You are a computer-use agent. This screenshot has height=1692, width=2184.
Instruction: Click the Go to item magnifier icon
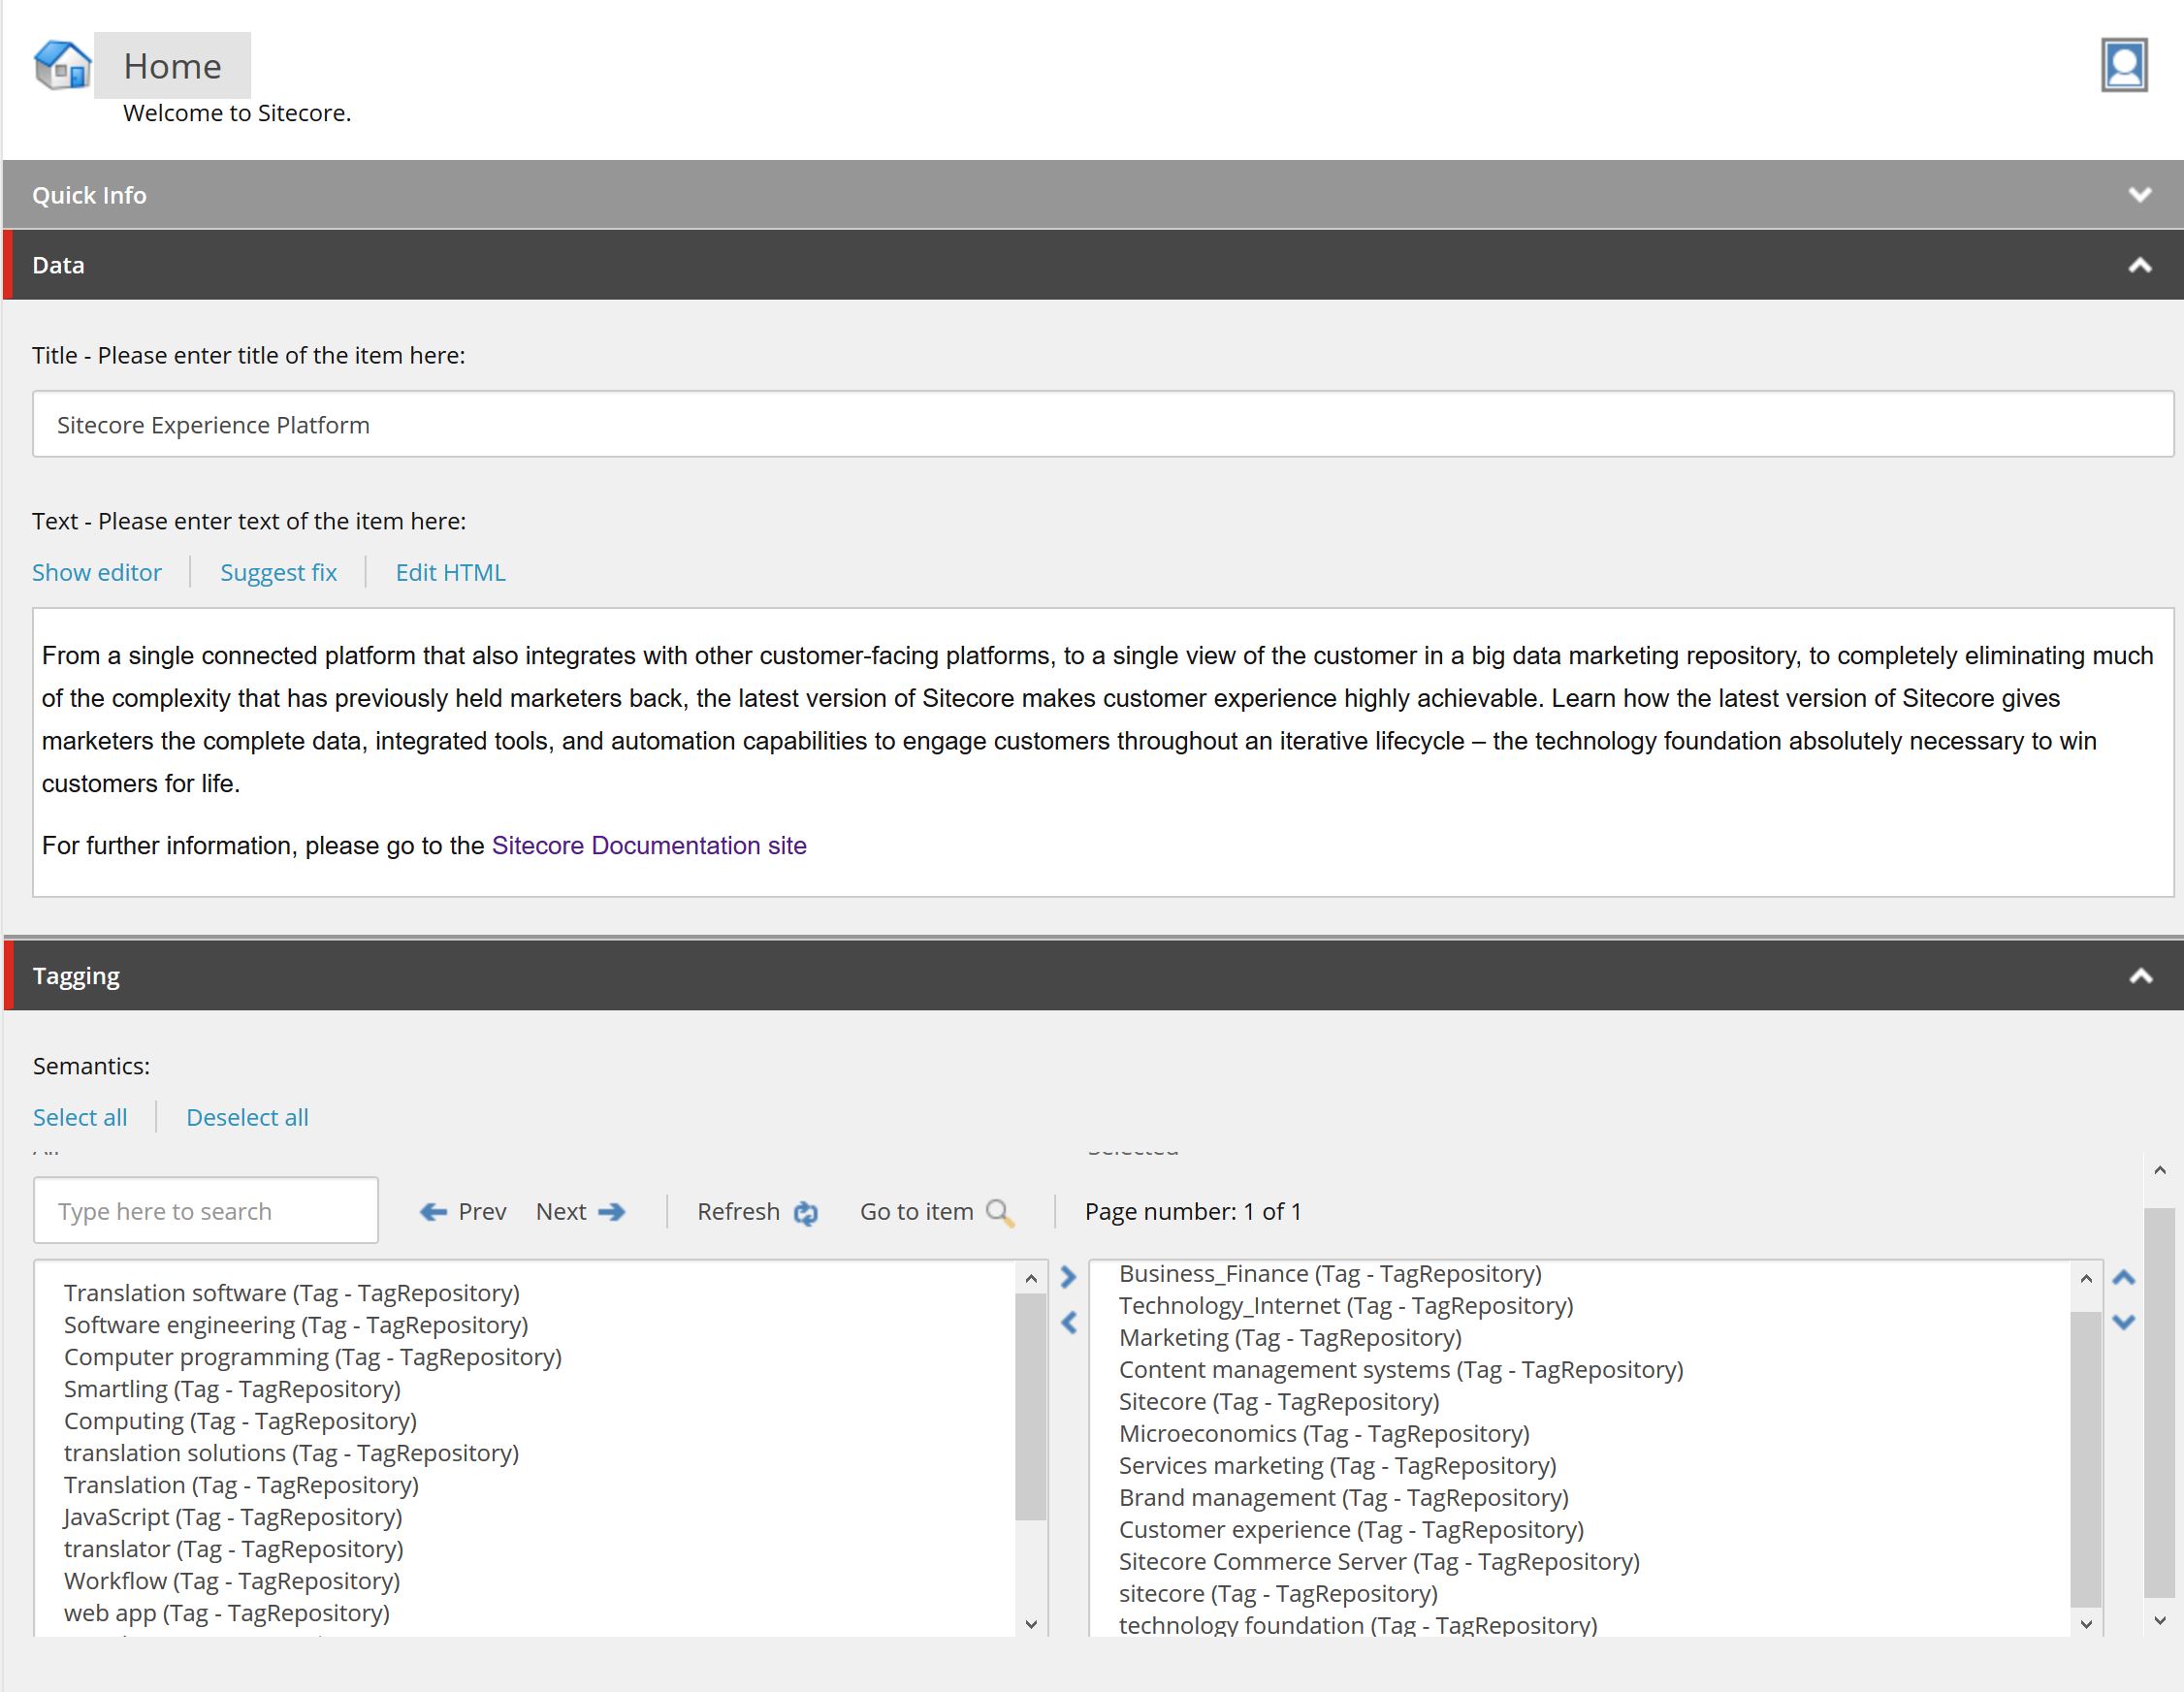pos(1000,1213)
